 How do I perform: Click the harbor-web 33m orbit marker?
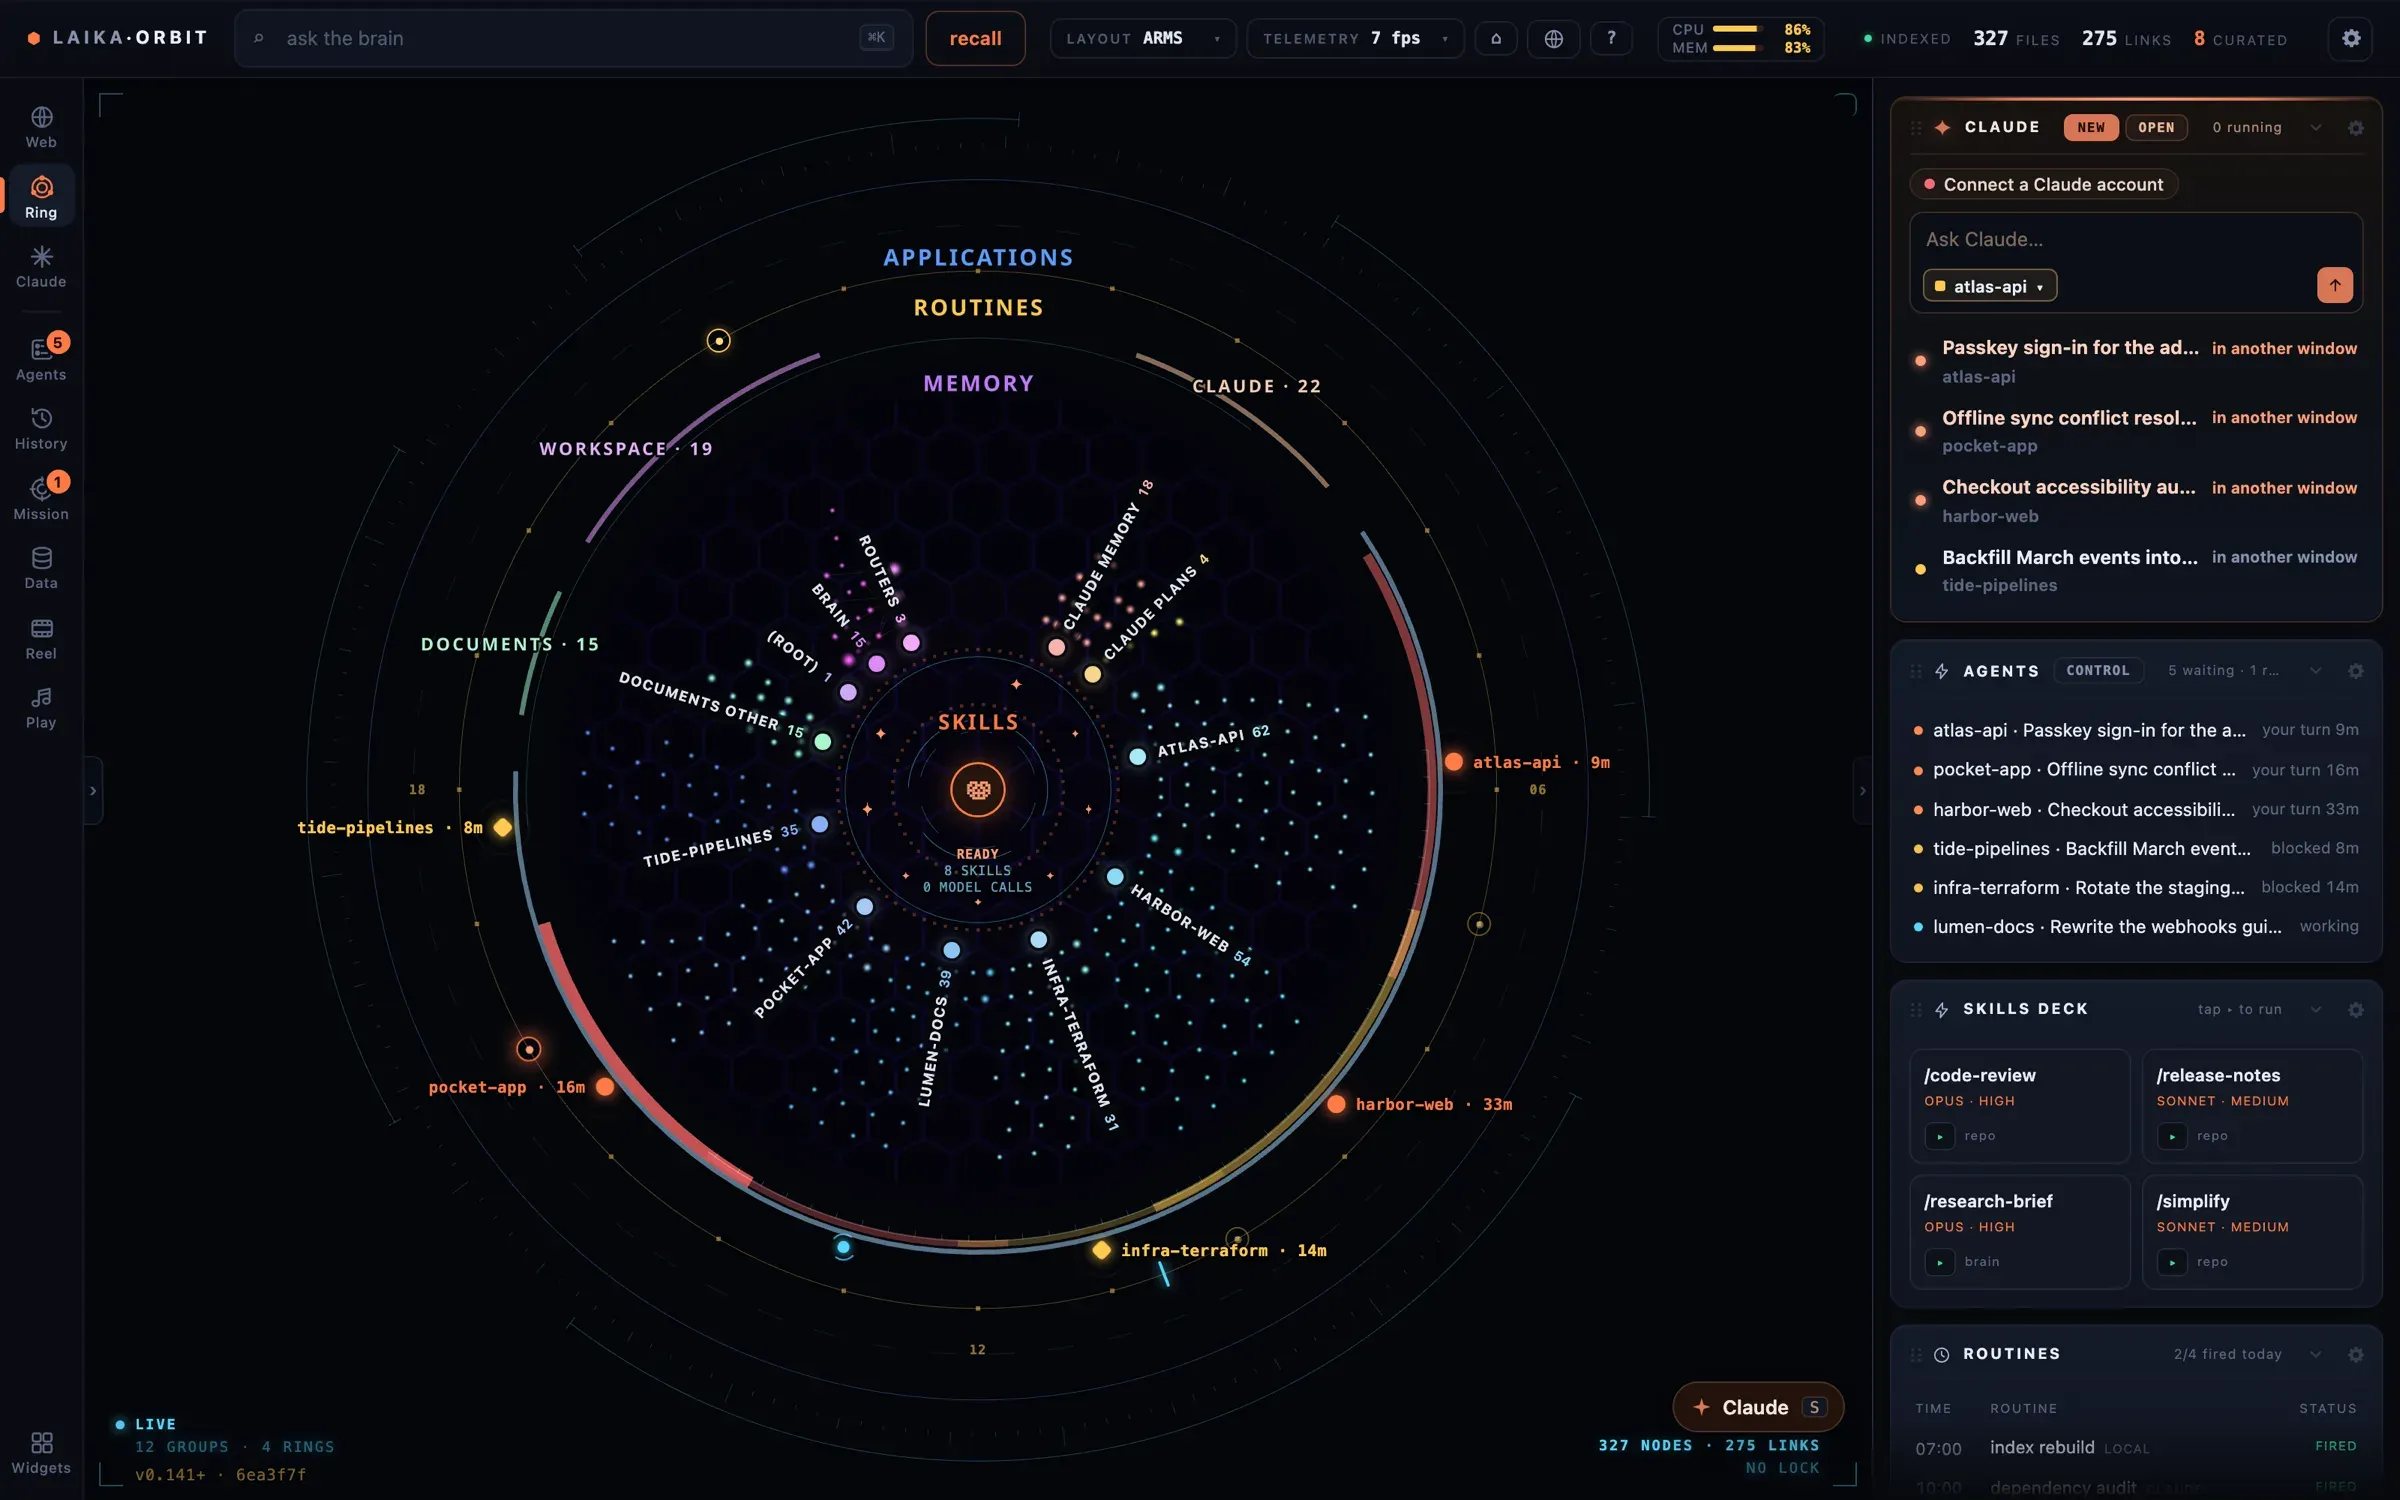tap(1336, 1104)
